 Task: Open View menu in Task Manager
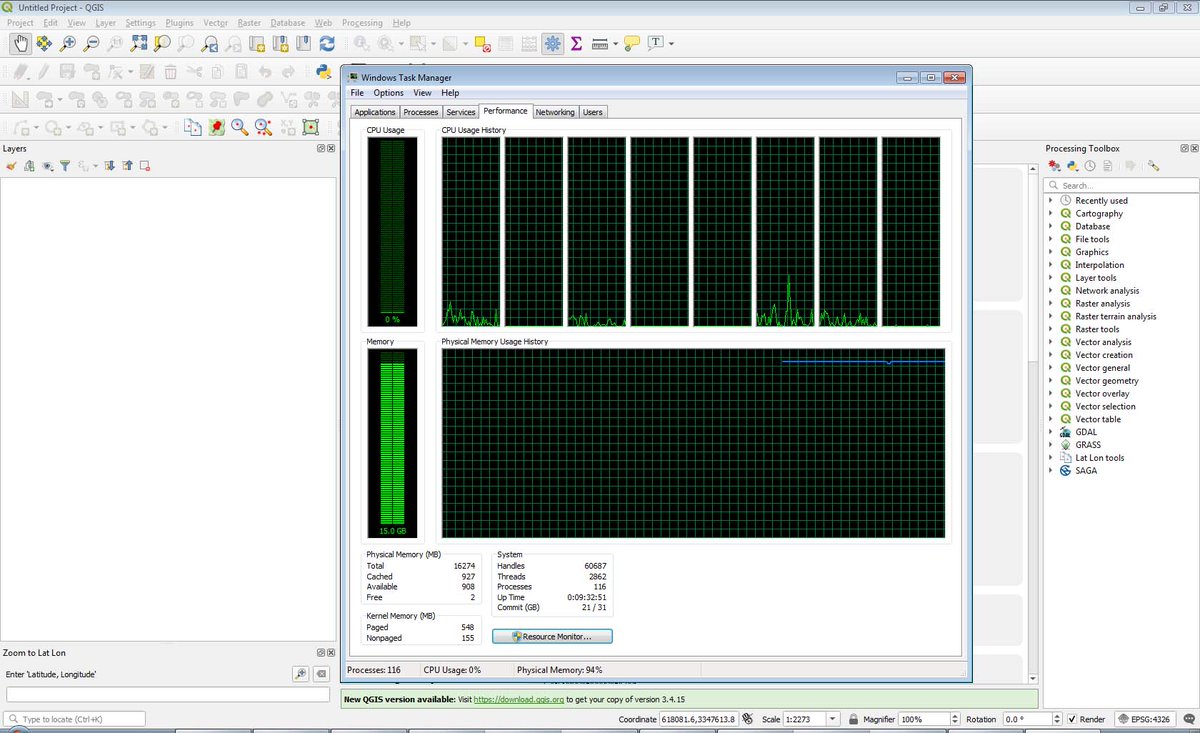(422, 93)
